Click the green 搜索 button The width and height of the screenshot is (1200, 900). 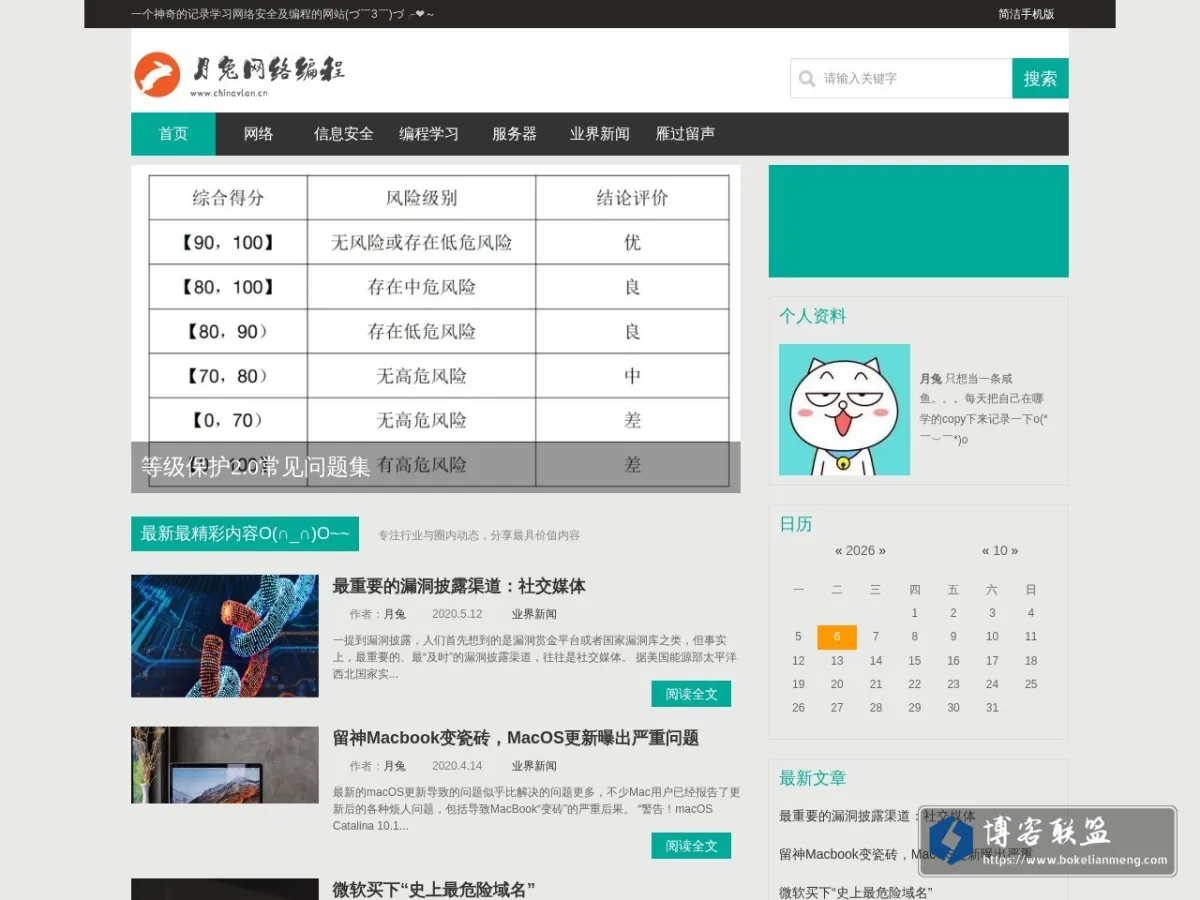[x=1040, y=78]
